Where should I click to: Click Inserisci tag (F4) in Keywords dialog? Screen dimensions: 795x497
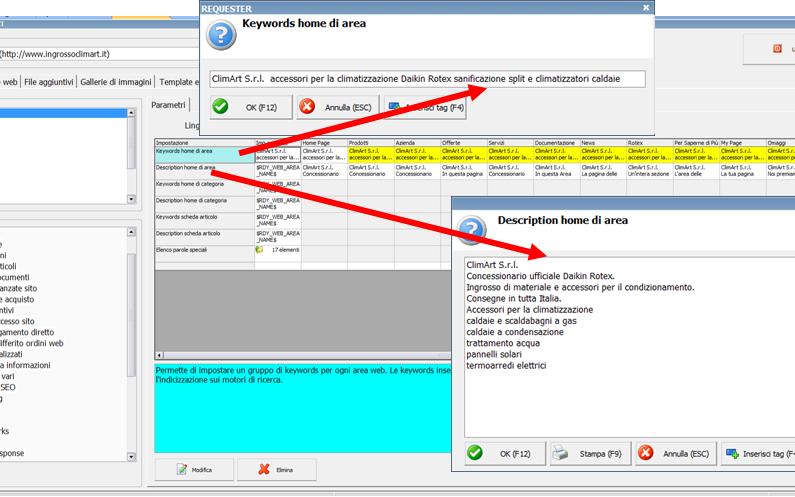coord(425,108)
